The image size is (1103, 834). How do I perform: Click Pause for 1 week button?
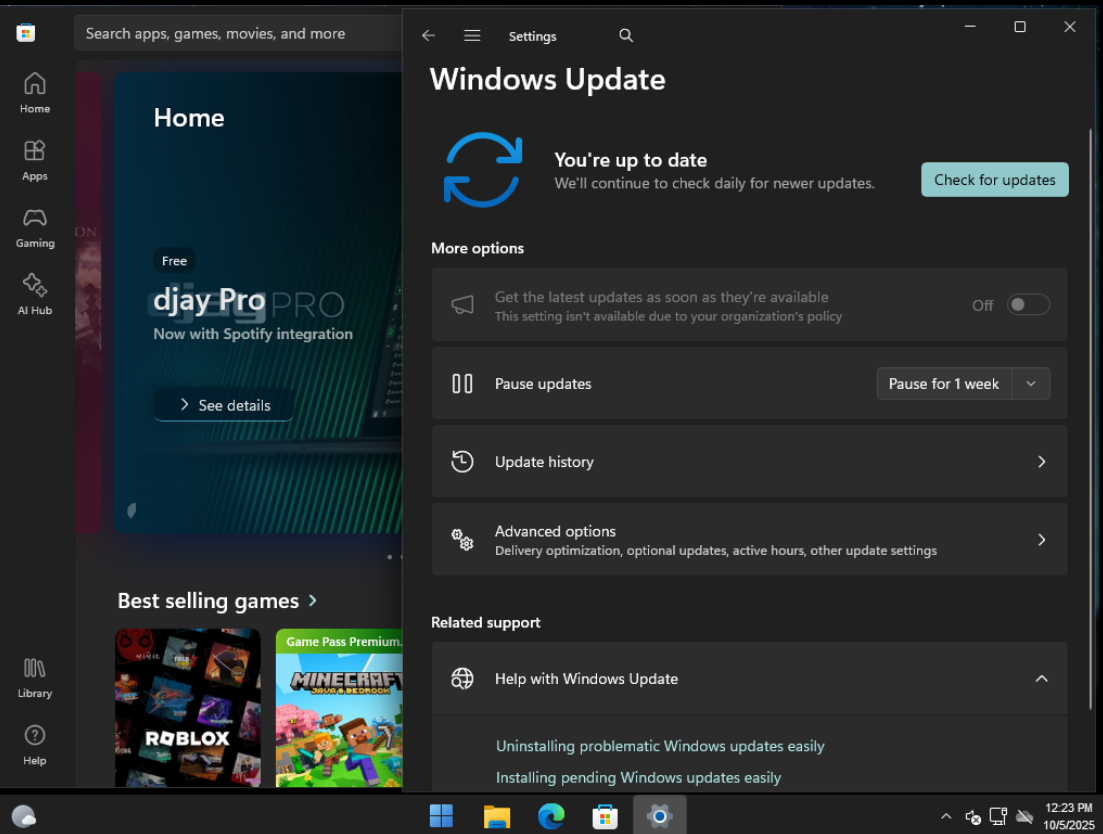[944, 384]
